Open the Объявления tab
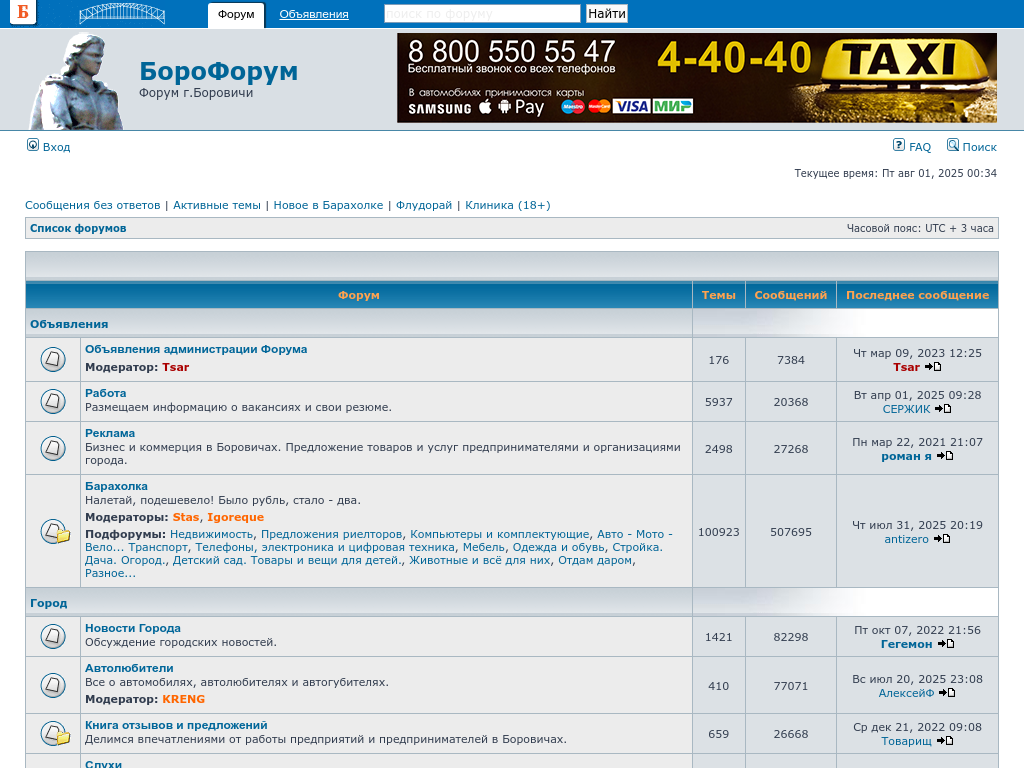 tap(314, 15)
